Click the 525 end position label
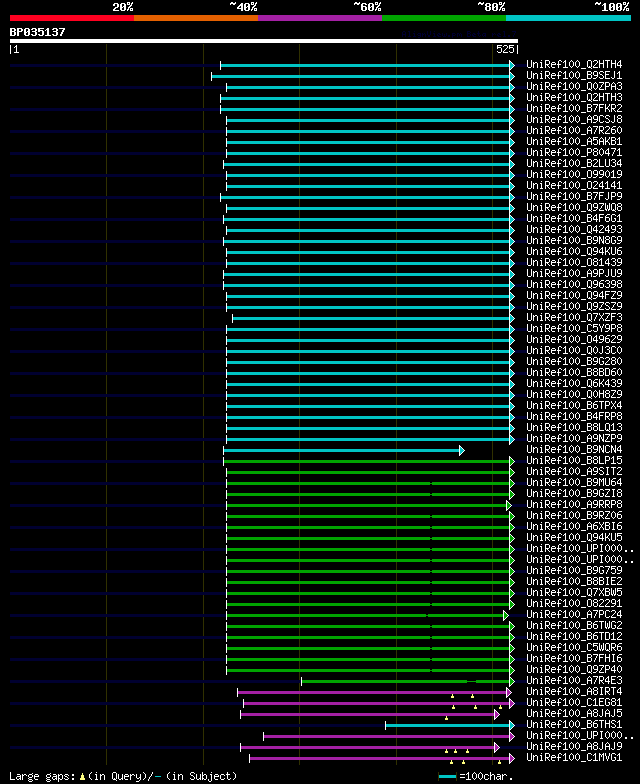640x784 pixels. tap(505, 49)
